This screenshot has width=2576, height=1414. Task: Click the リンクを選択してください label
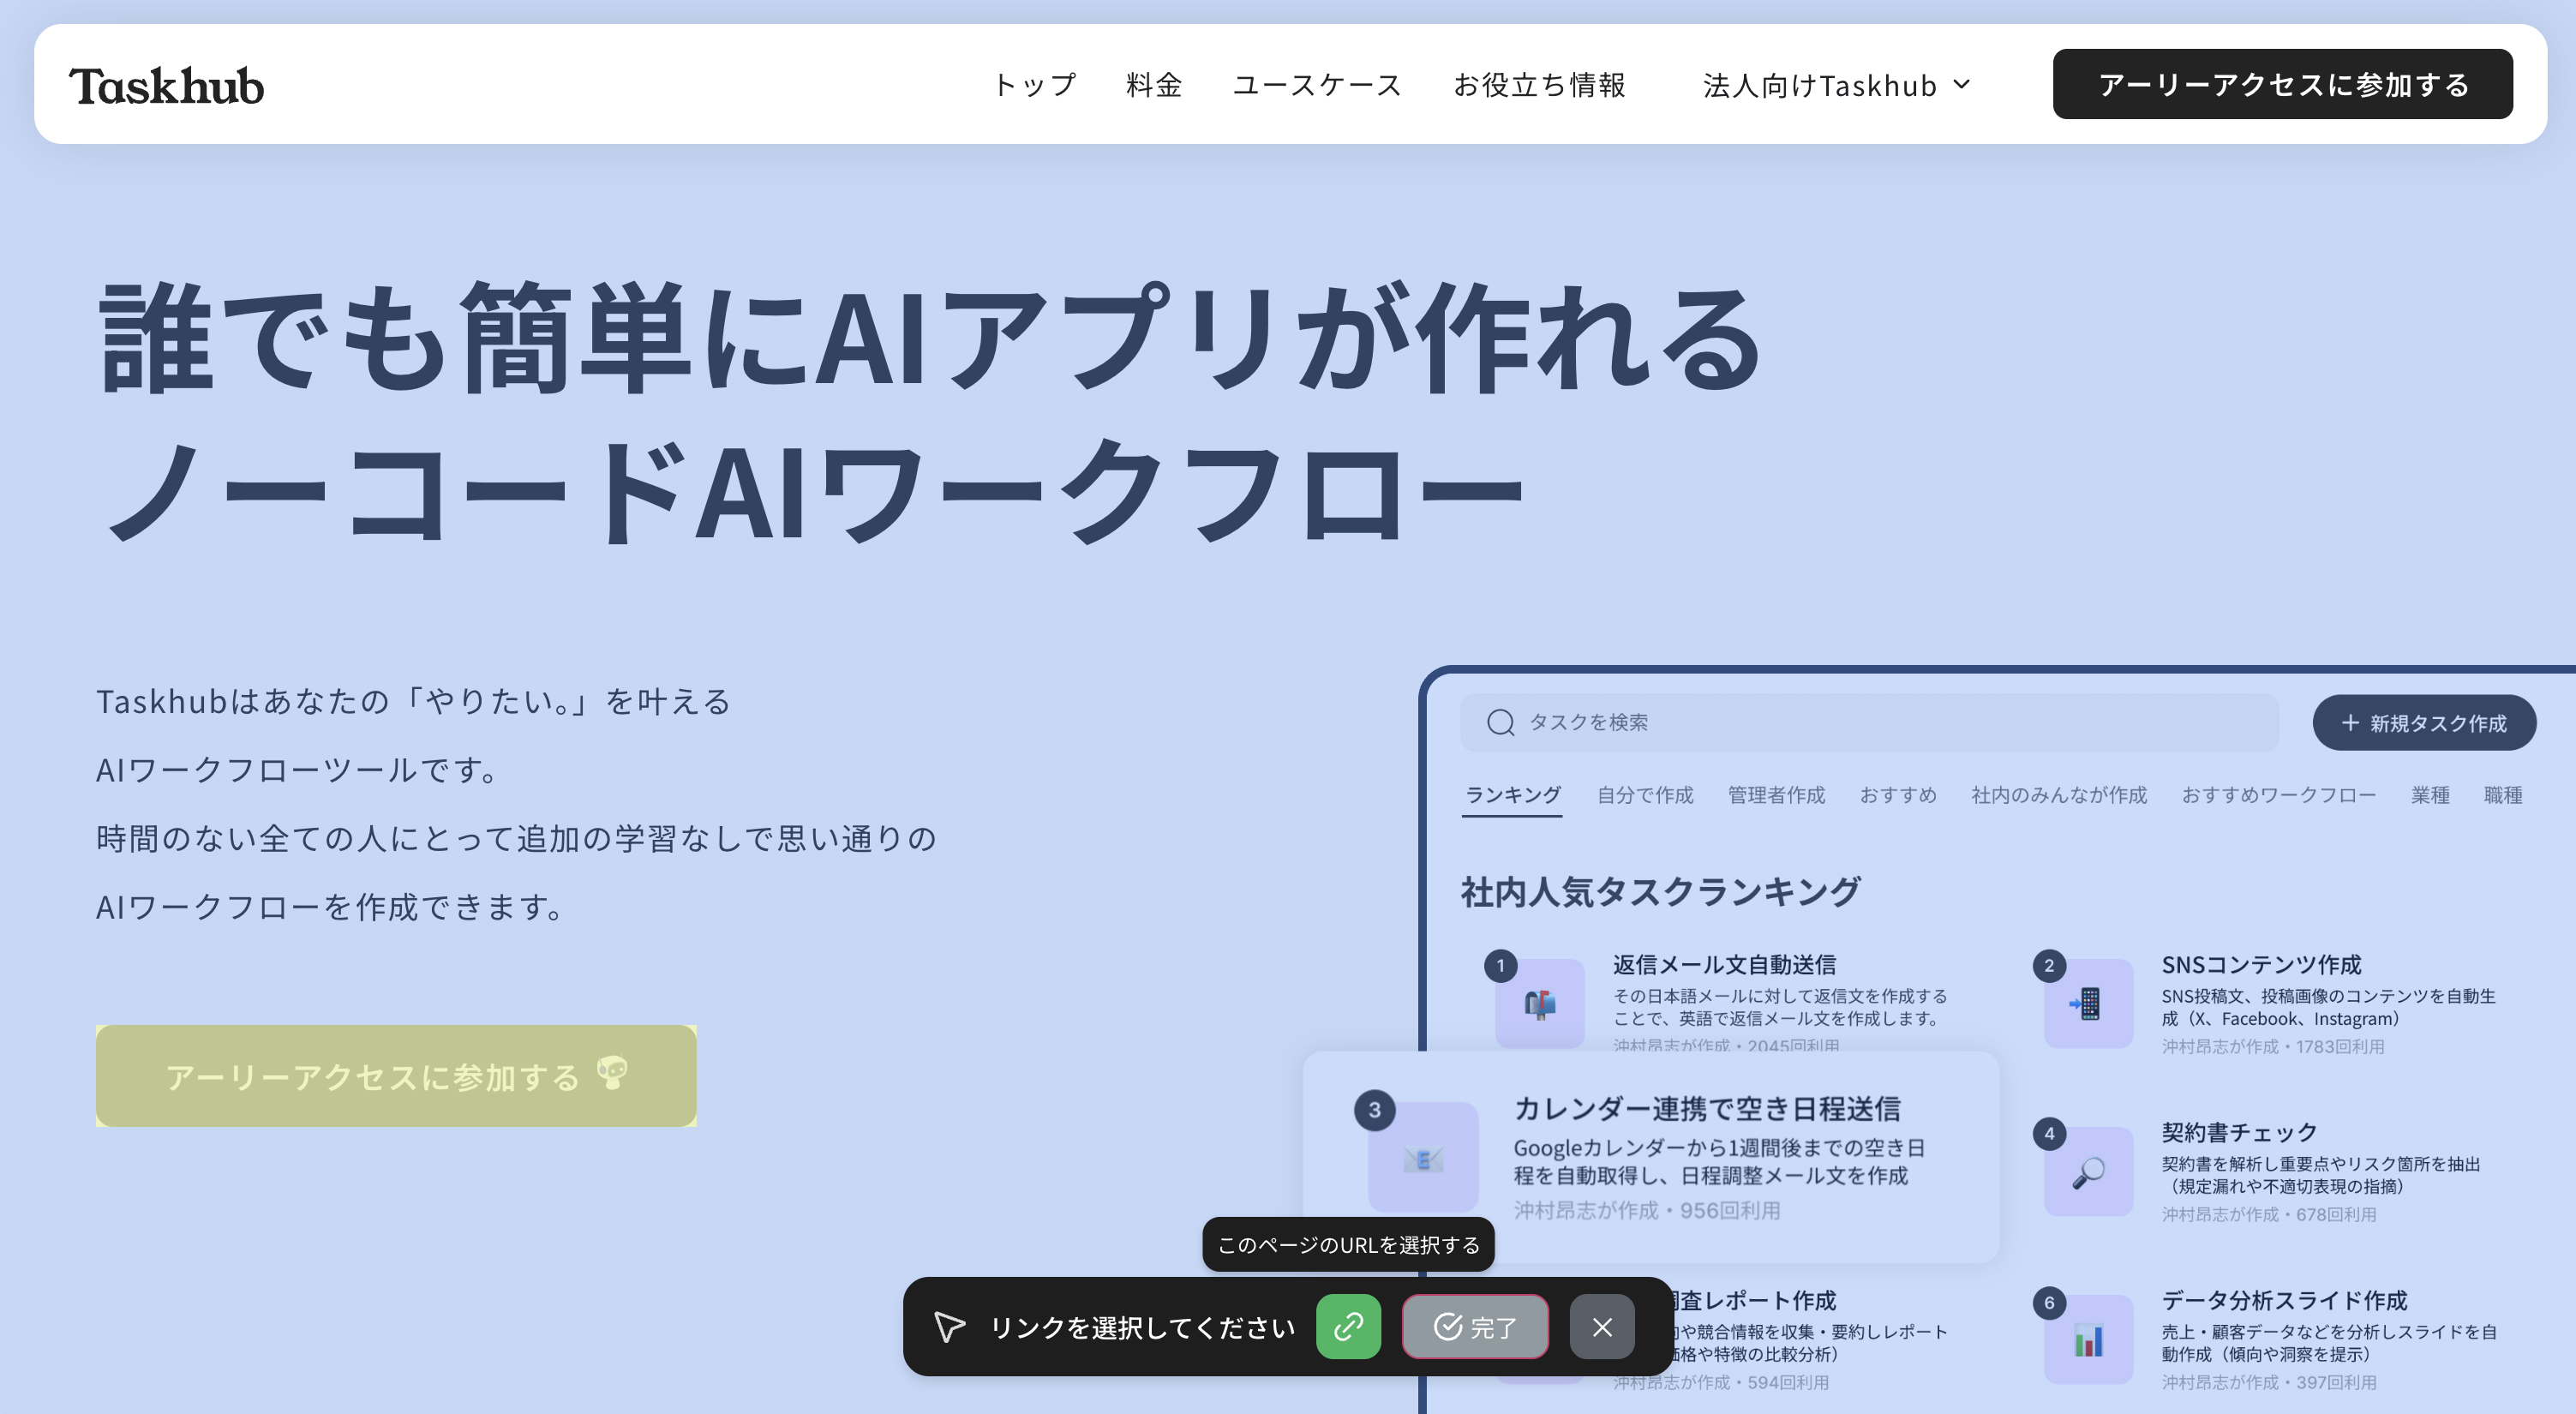1142,1327
